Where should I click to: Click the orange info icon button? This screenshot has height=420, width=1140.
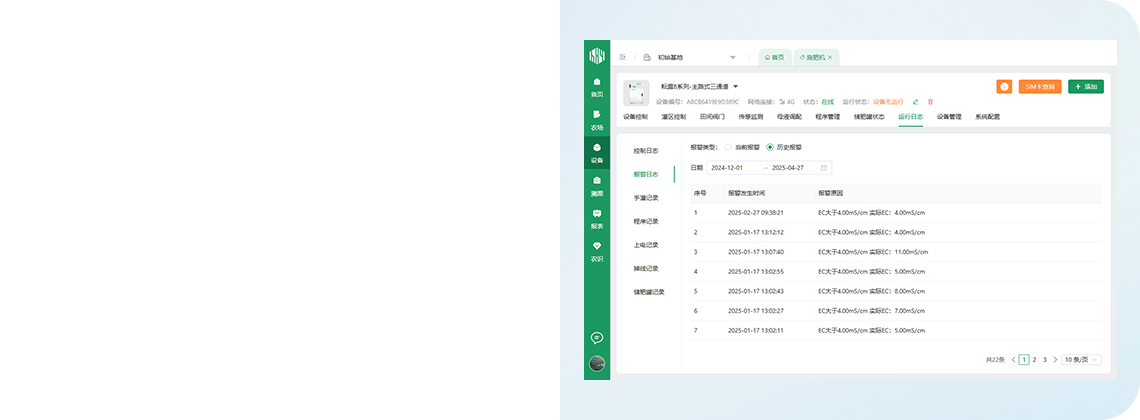coord(1004,86)
